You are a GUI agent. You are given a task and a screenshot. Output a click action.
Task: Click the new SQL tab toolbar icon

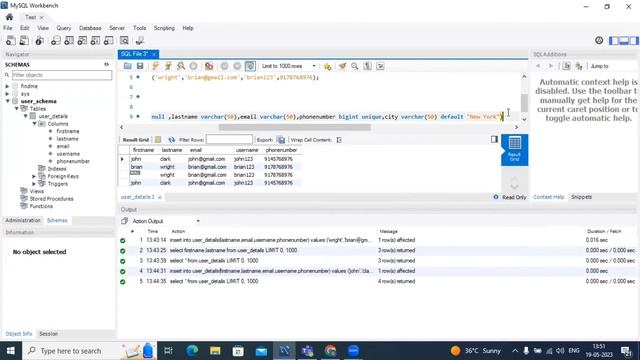coord(11,40)
